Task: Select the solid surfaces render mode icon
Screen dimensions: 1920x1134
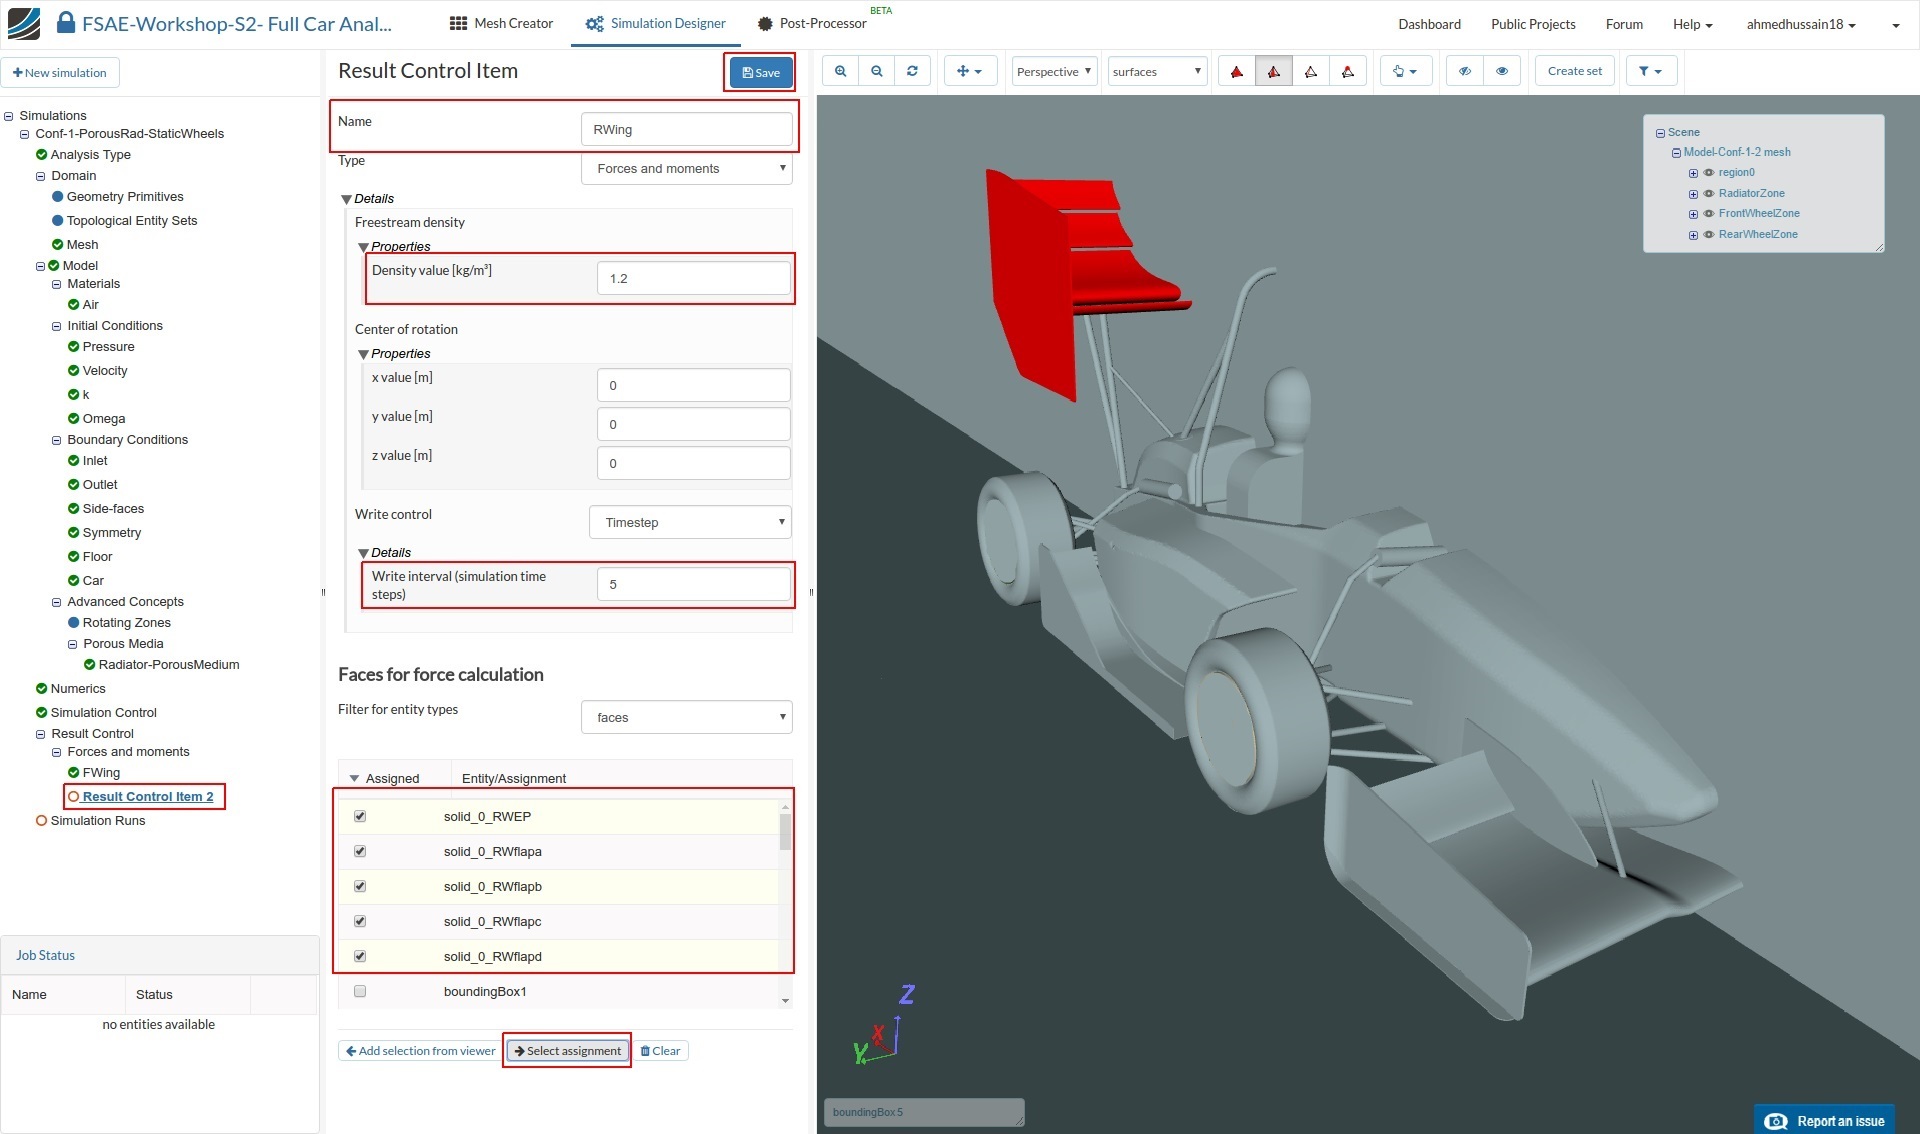Action: [1237, 71]
